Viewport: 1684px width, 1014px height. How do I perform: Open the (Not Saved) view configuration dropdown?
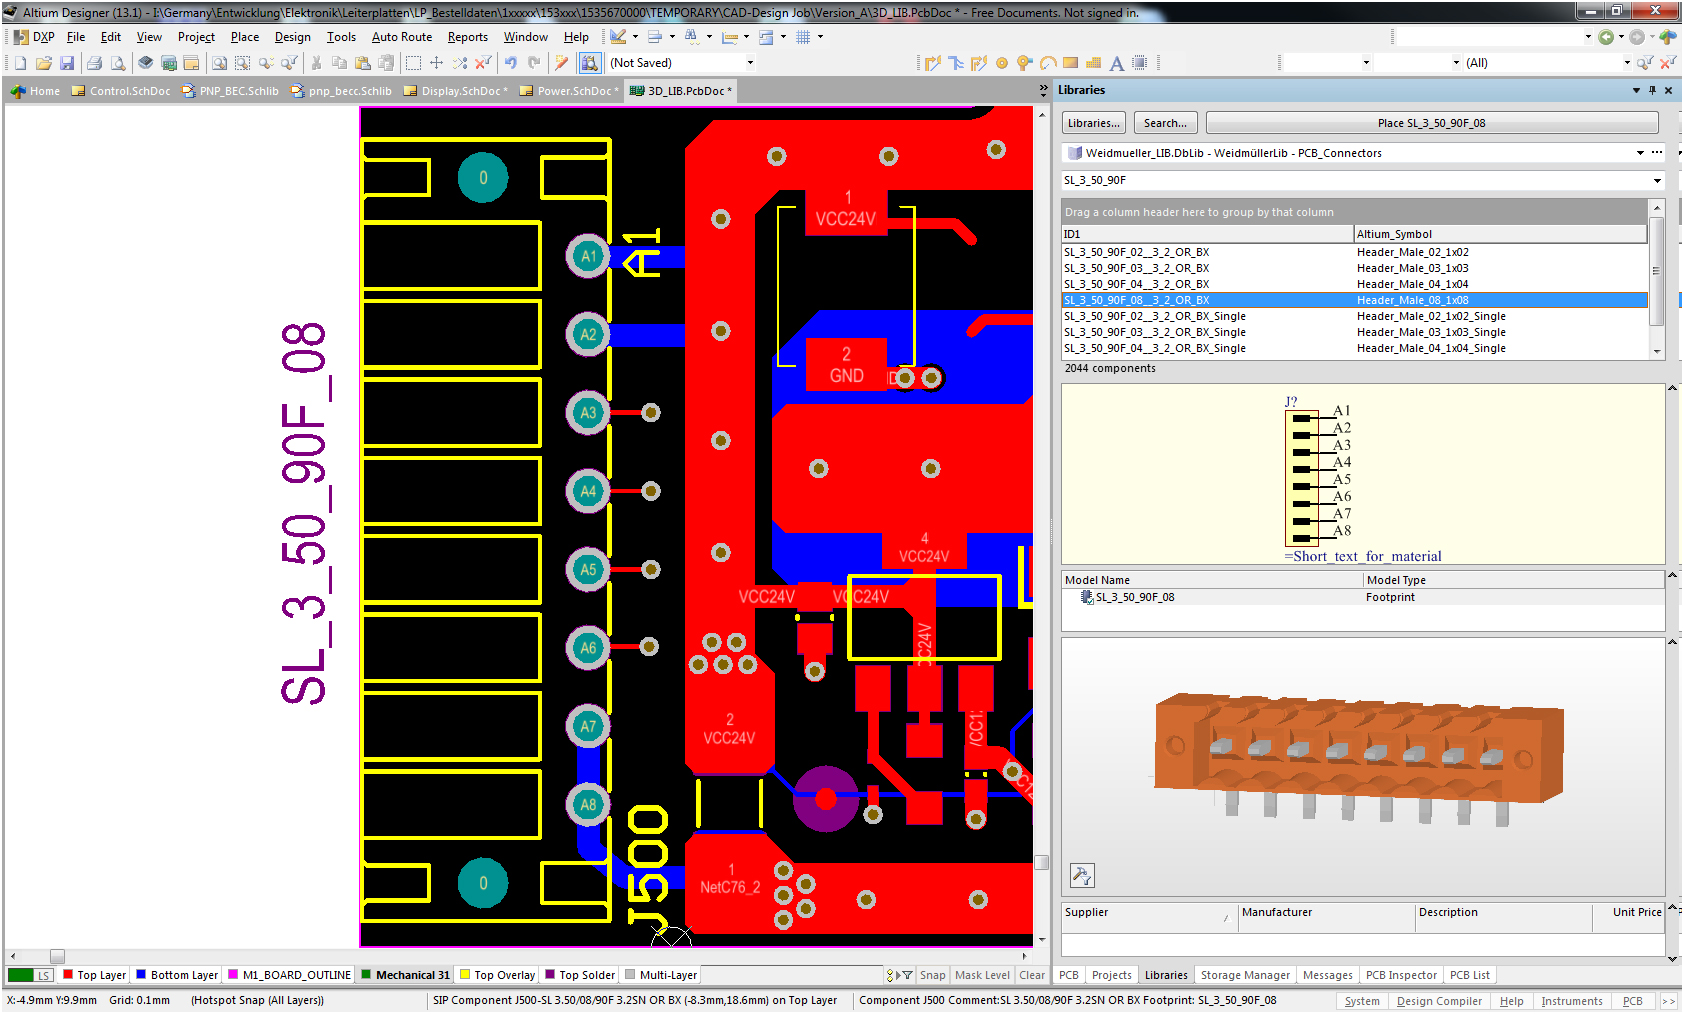coord(750,63)
